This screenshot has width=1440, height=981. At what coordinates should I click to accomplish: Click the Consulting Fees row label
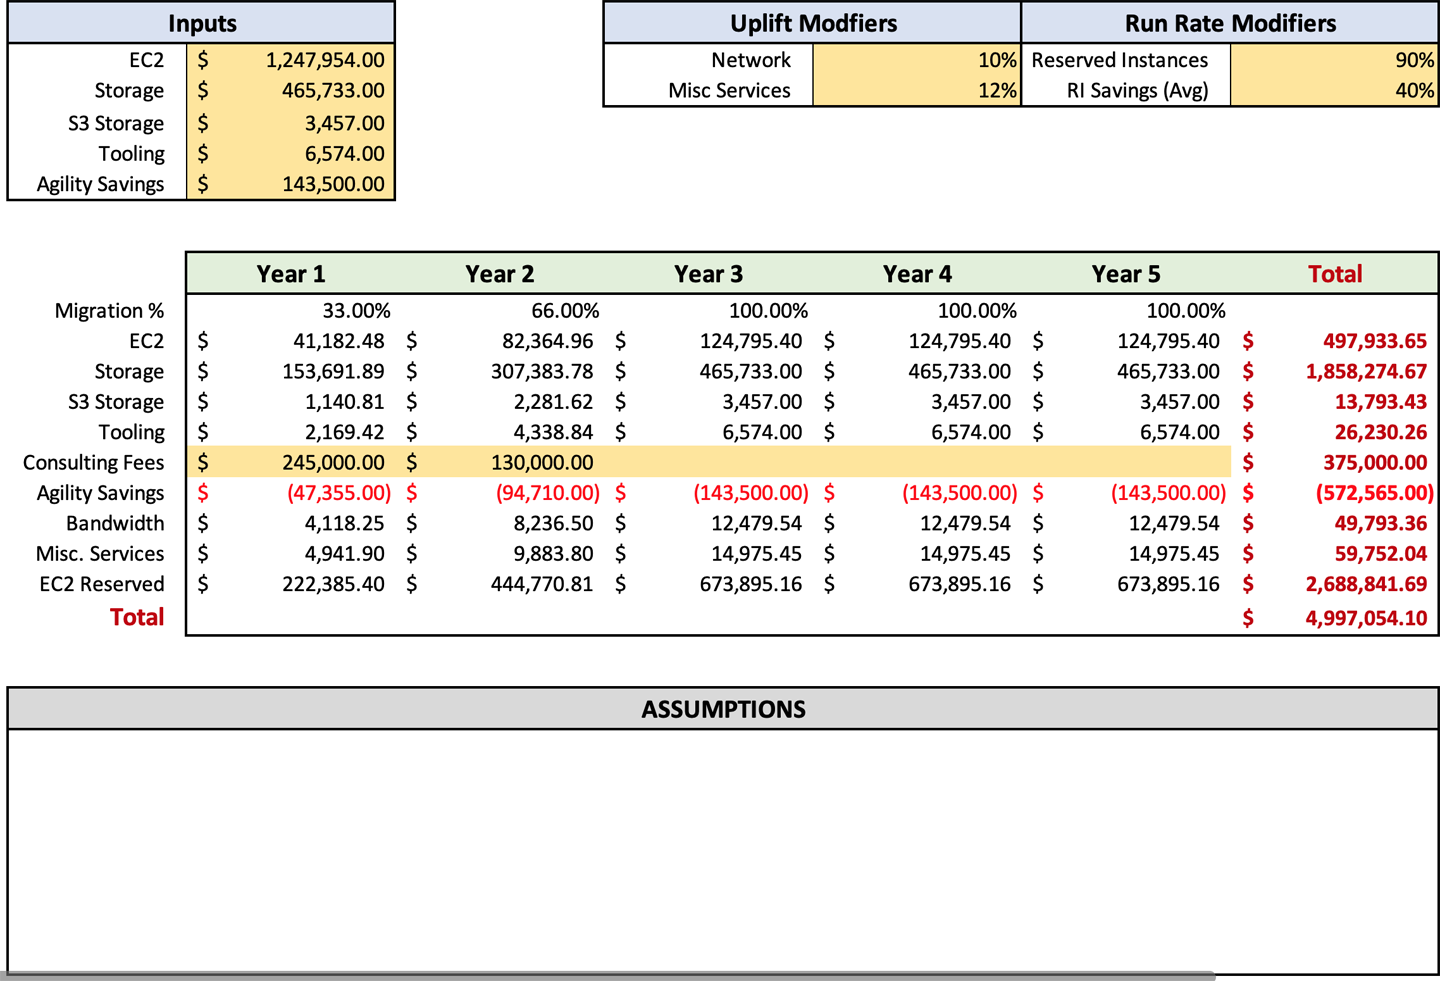[93, 463]
